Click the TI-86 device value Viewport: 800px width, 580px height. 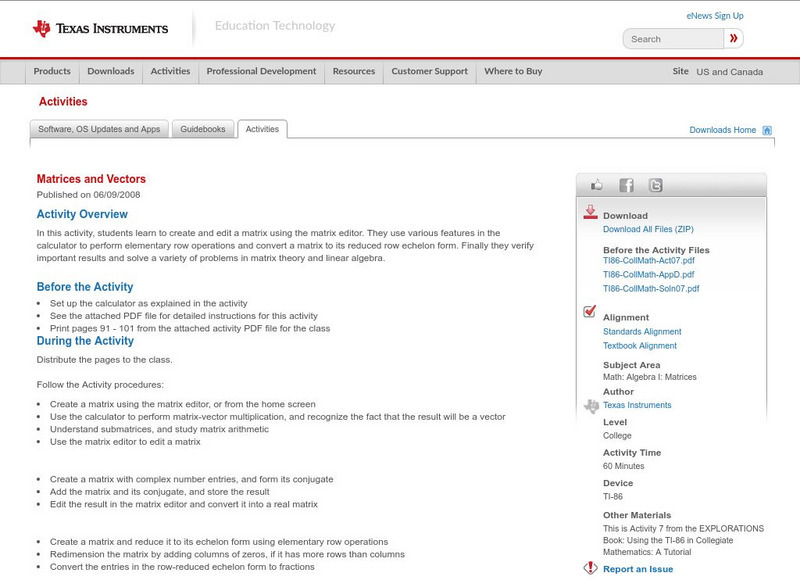coord(613,496)
